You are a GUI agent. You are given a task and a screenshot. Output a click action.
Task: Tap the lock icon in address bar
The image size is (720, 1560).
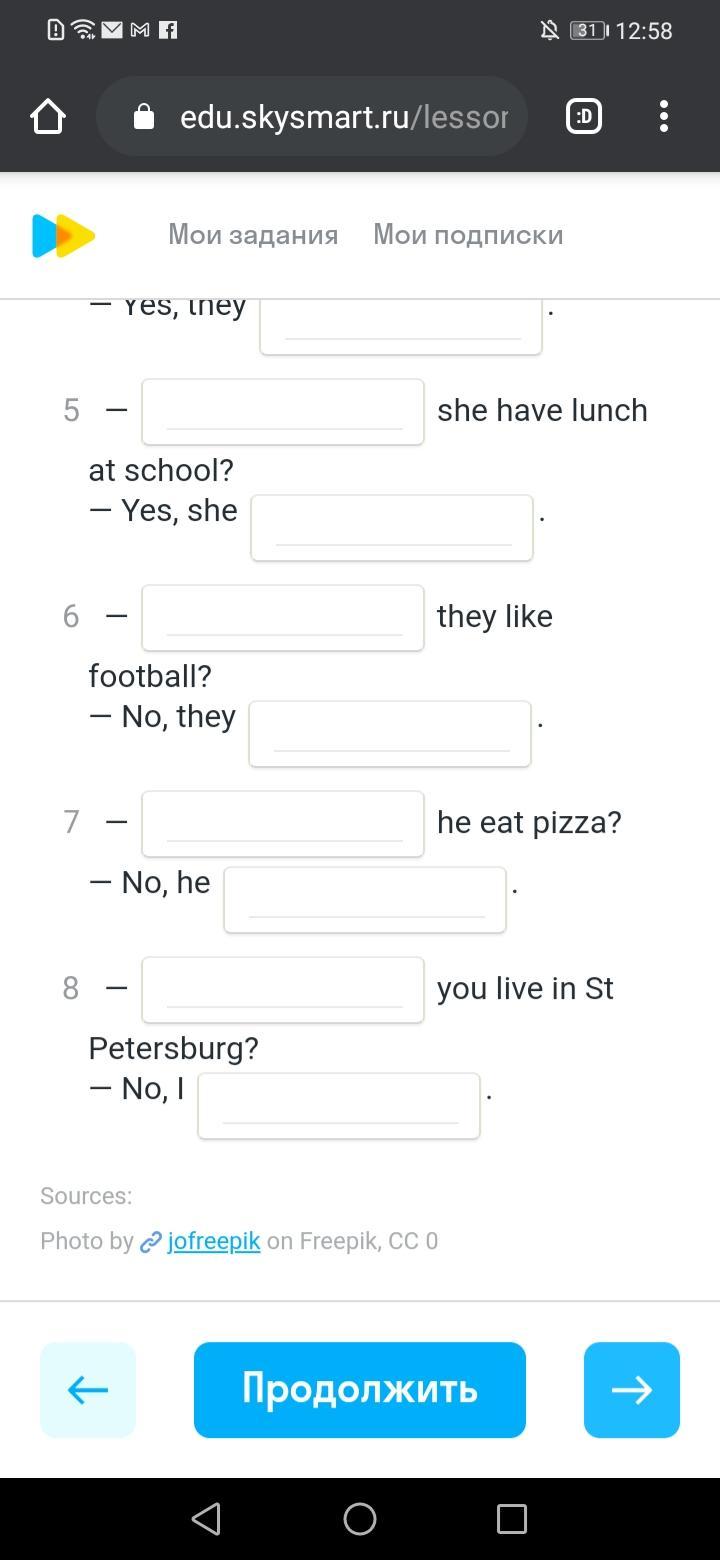[144, 117]
